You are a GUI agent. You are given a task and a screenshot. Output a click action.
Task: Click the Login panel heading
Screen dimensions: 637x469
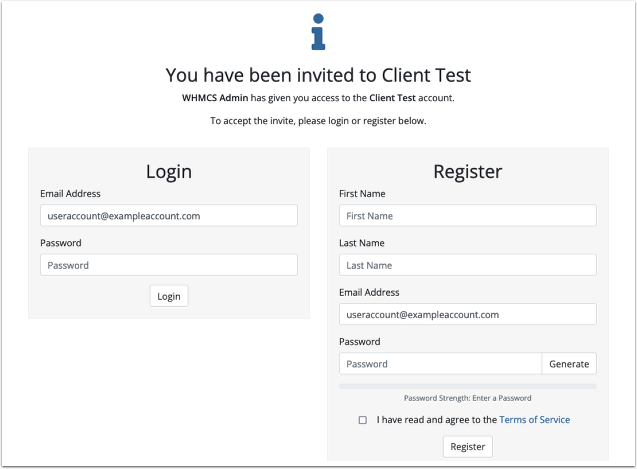click(x=169, y=171)
